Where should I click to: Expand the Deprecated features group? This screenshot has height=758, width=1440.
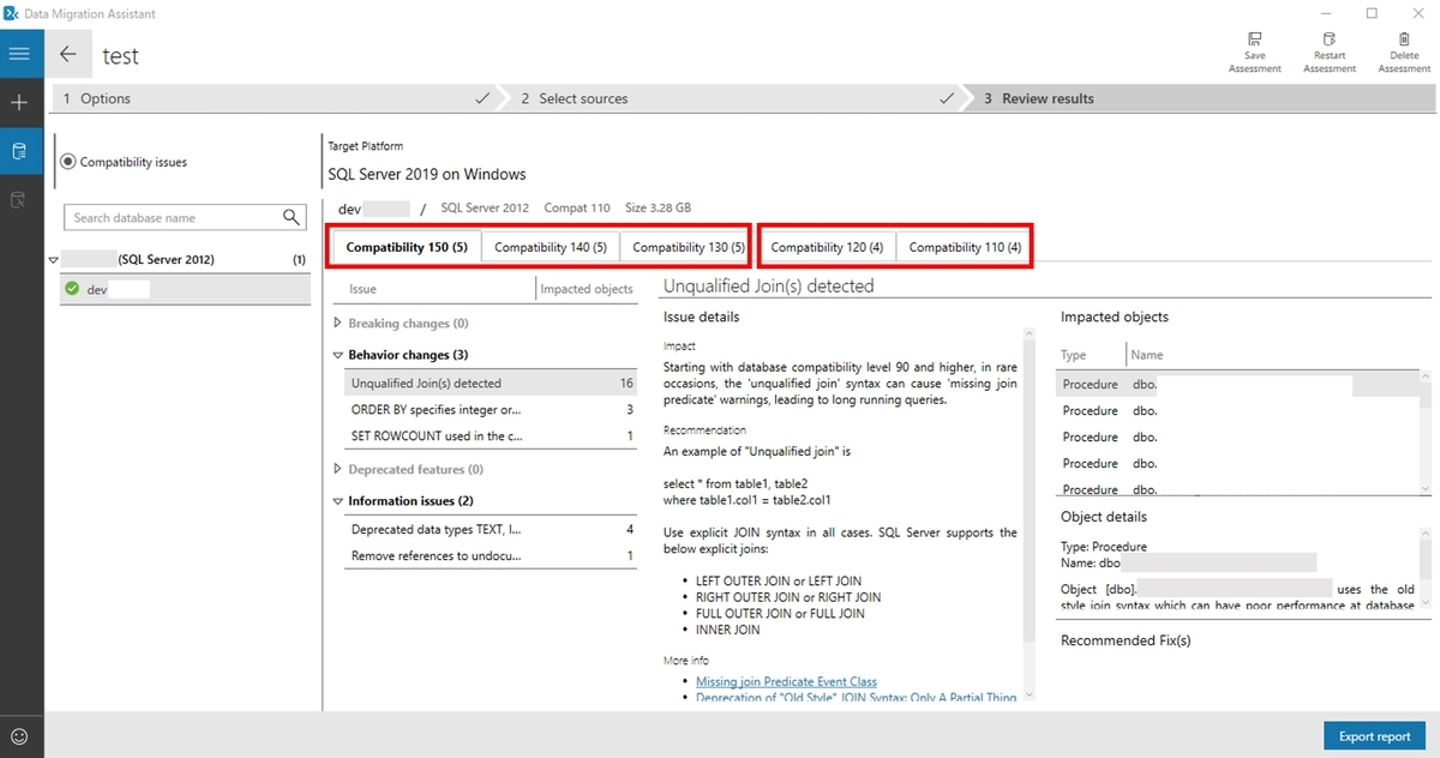coord(338,469)
